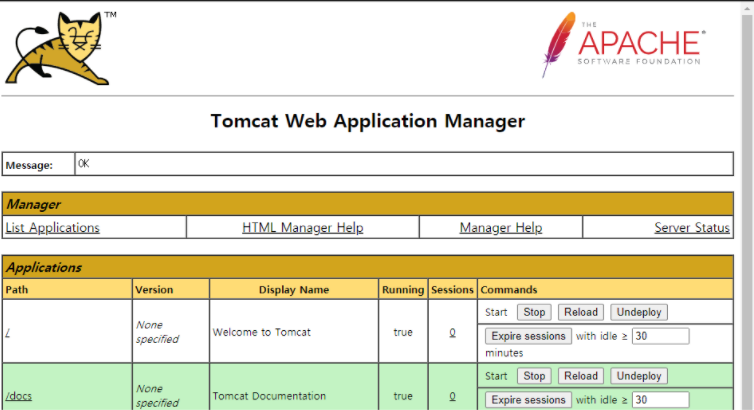View the Server Status link

(x=692, y=227)
